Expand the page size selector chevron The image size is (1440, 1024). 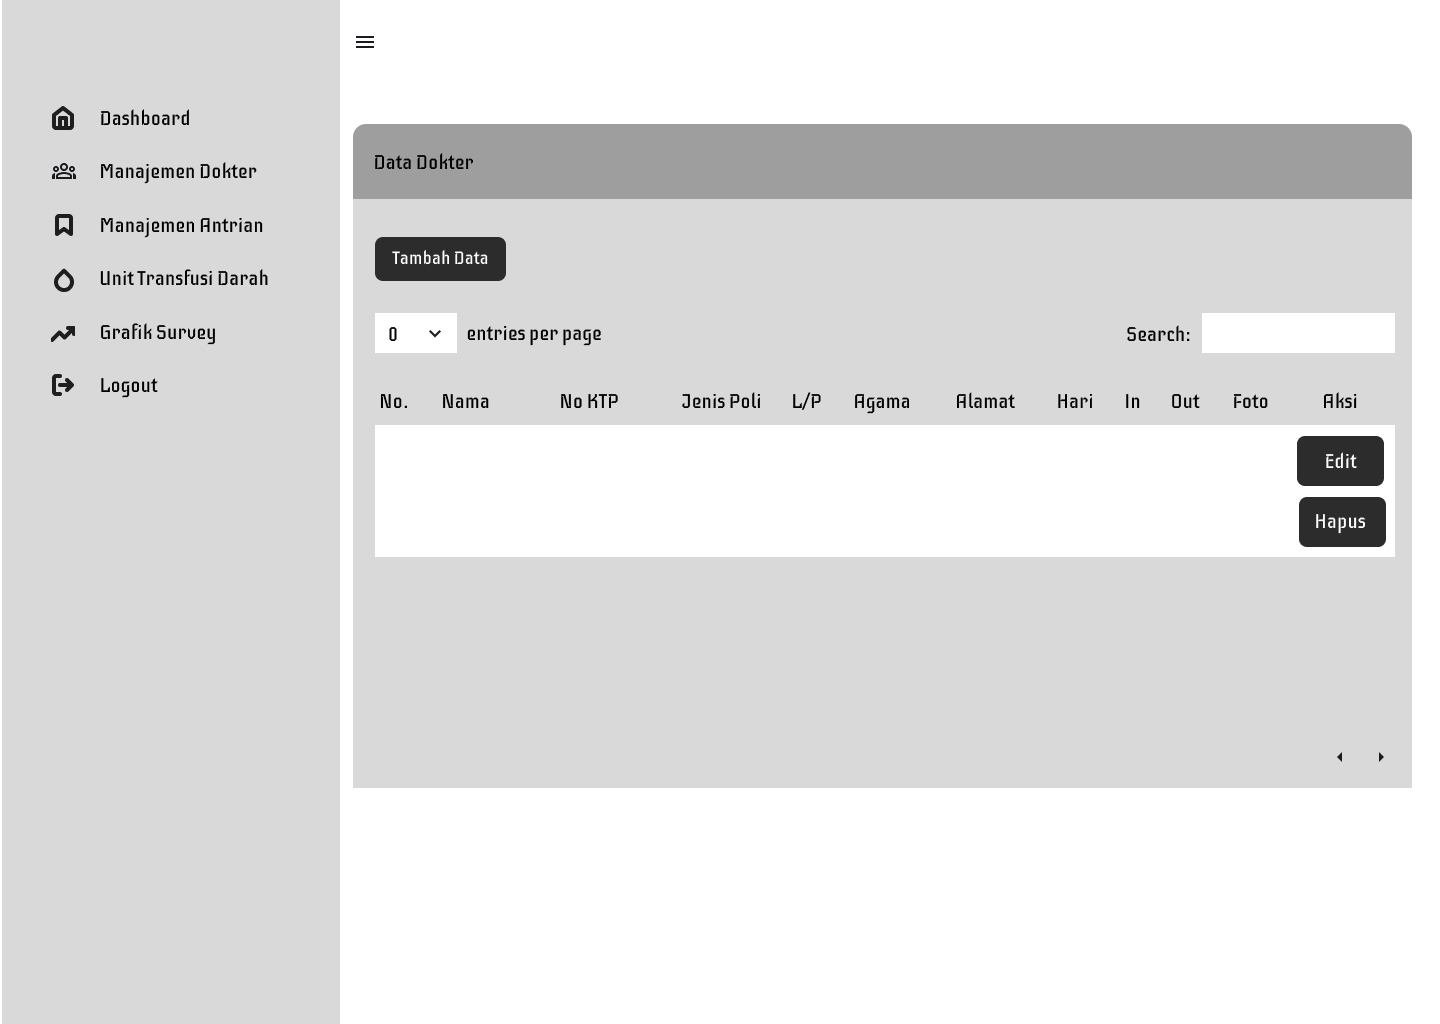coord(434,333)
